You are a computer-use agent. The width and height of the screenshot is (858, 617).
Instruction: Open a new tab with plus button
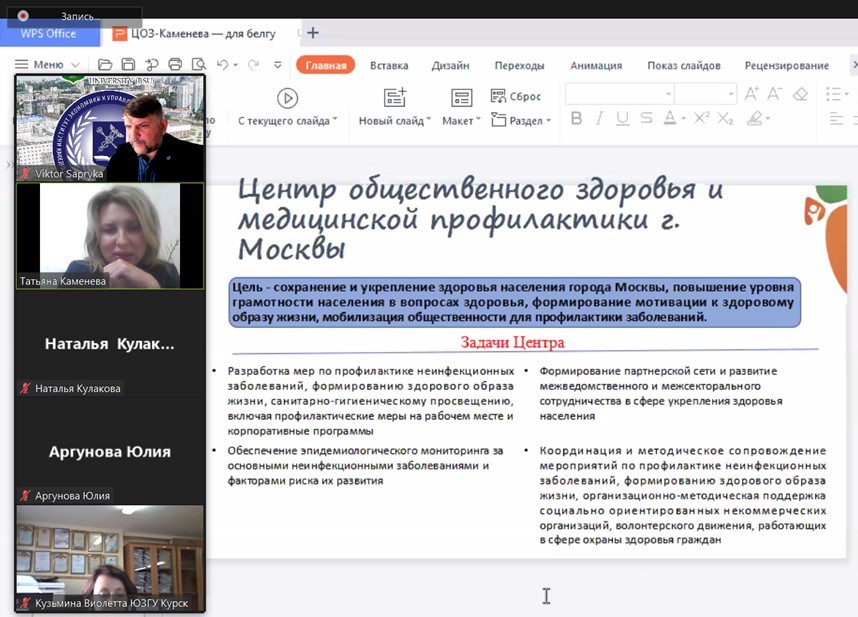[x=313, y=33]
